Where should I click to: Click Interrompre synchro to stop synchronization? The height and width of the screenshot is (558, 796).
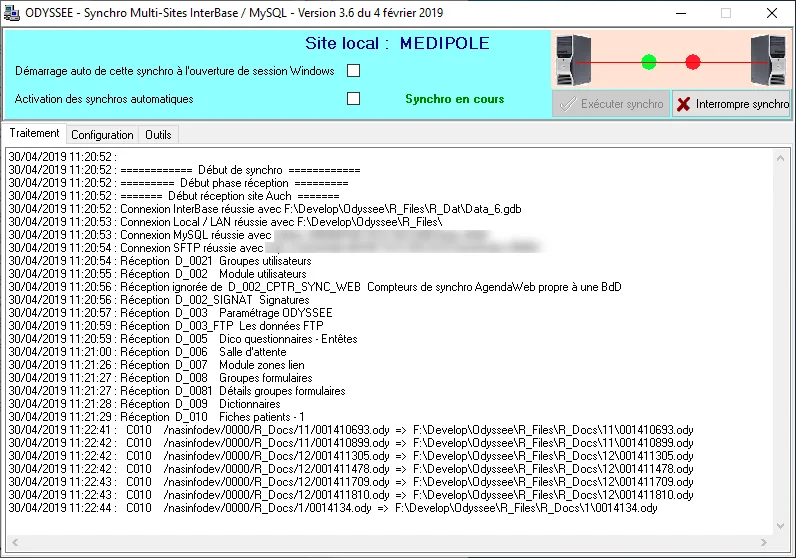[x=732, y=104]
